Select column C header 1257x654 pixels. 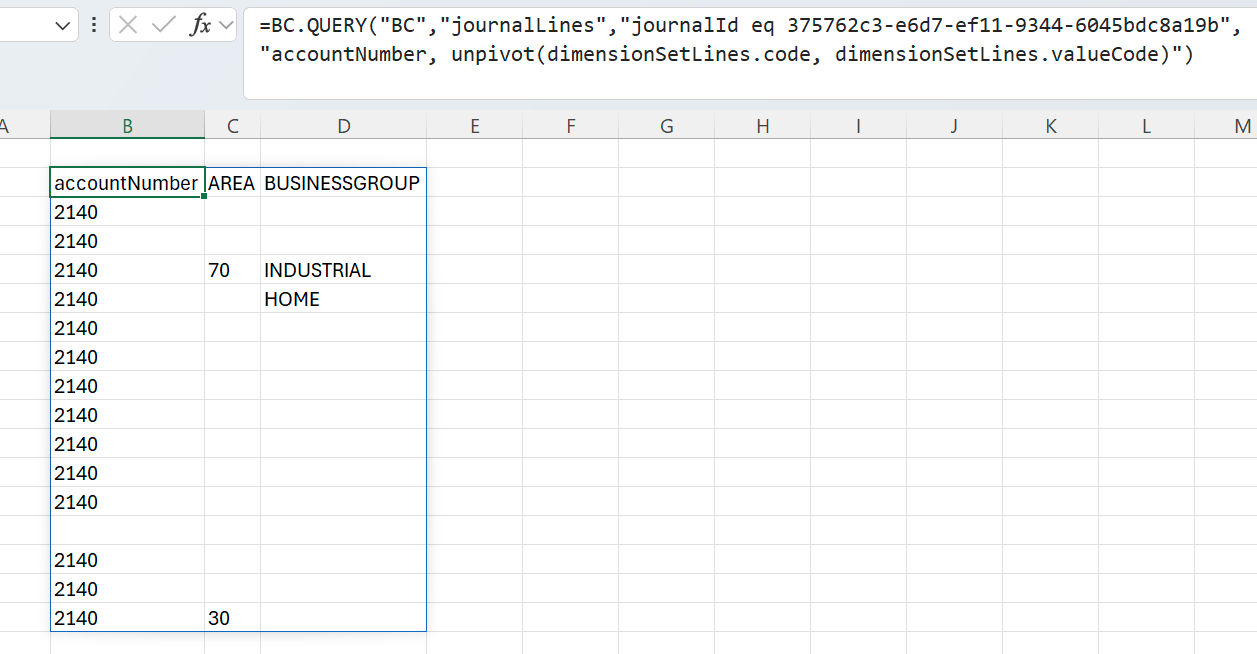(232, 126)
